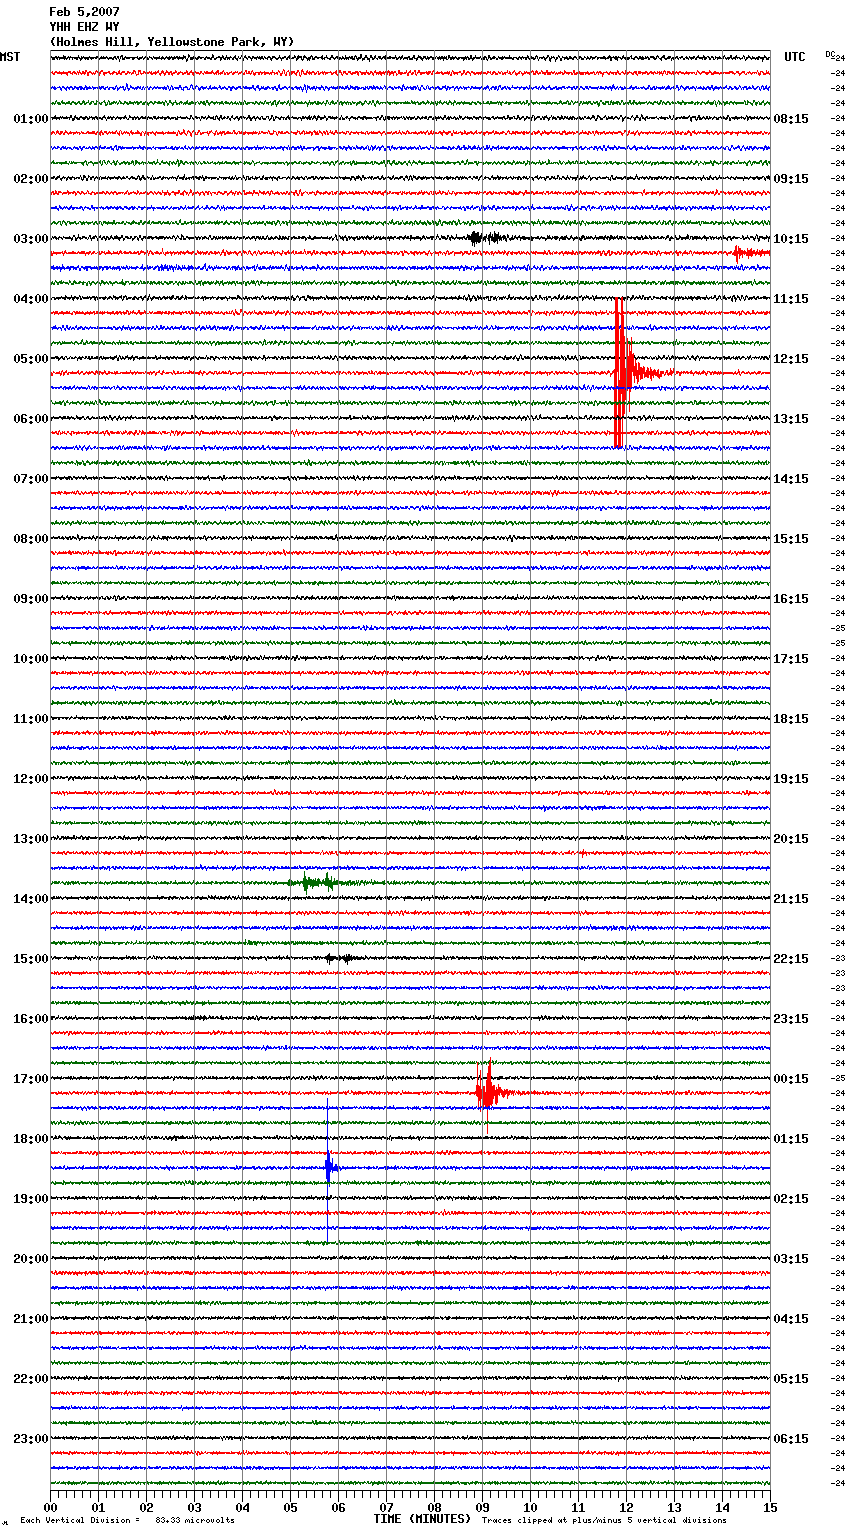This screenshot has height=1534, width=850.
Task: Click the "03" minute label on bottom axis
Action: [194, 1507]
